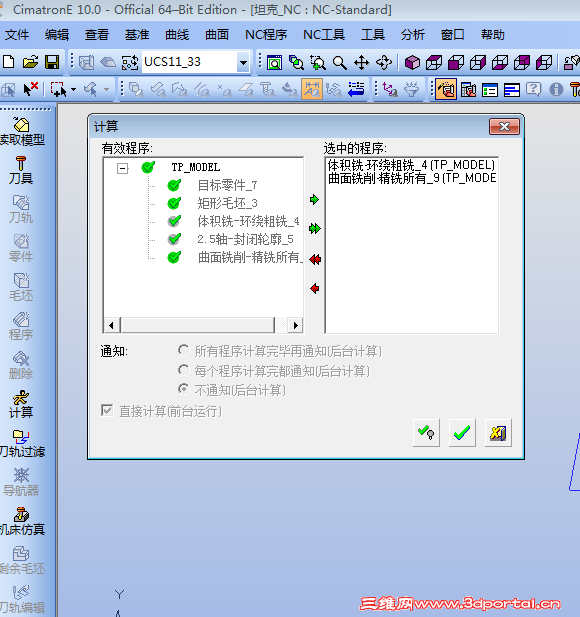Open the NC工具 menu
Screen dimensions: 580x617
pyautogui.click(x=324, y=35)
